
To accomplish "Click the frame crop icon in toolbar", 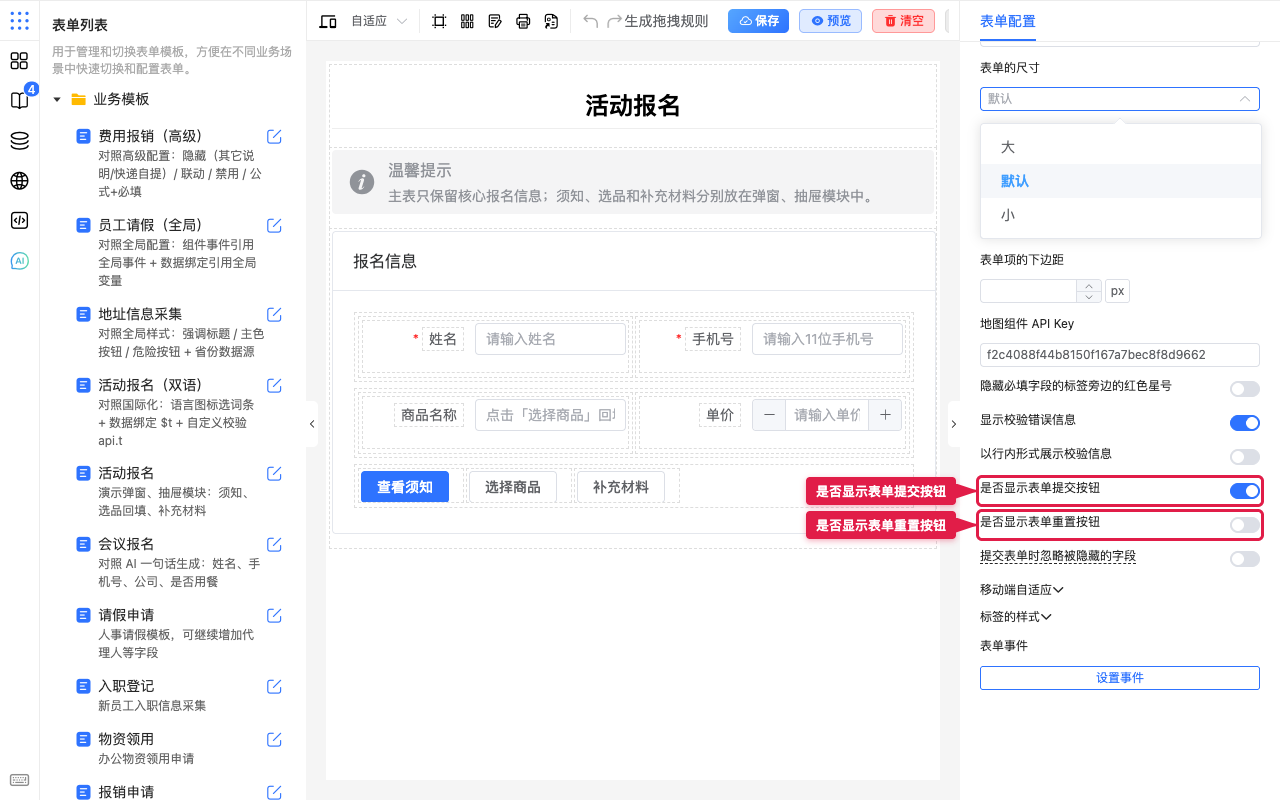I will pyautogui.click(x=439, y=21).
